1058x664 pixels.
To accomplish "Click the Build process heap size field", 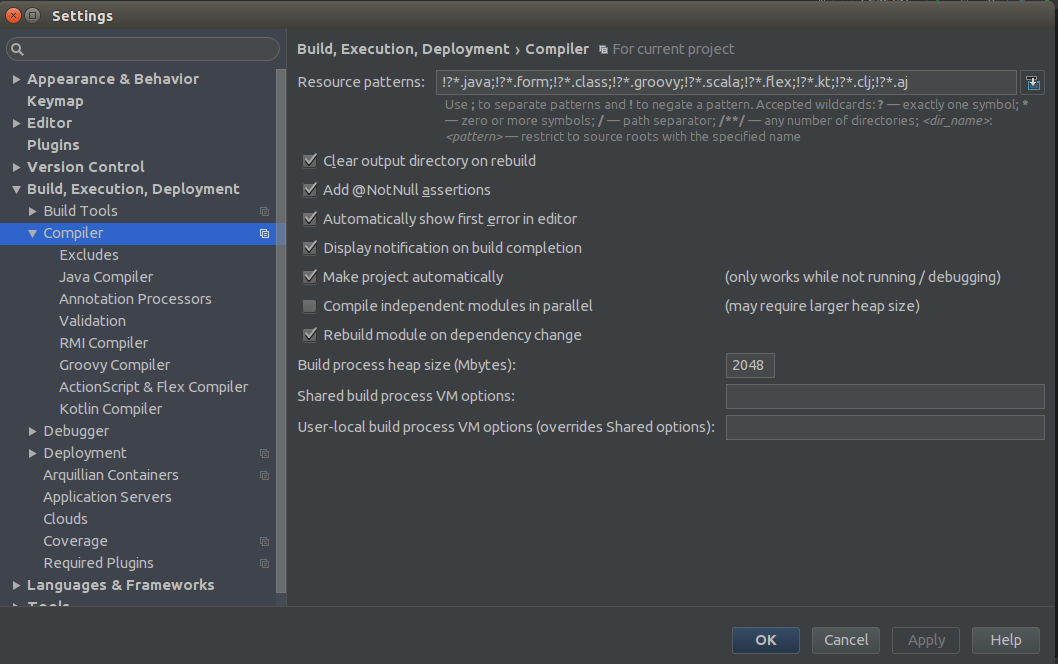I will (x=750, y=365).
